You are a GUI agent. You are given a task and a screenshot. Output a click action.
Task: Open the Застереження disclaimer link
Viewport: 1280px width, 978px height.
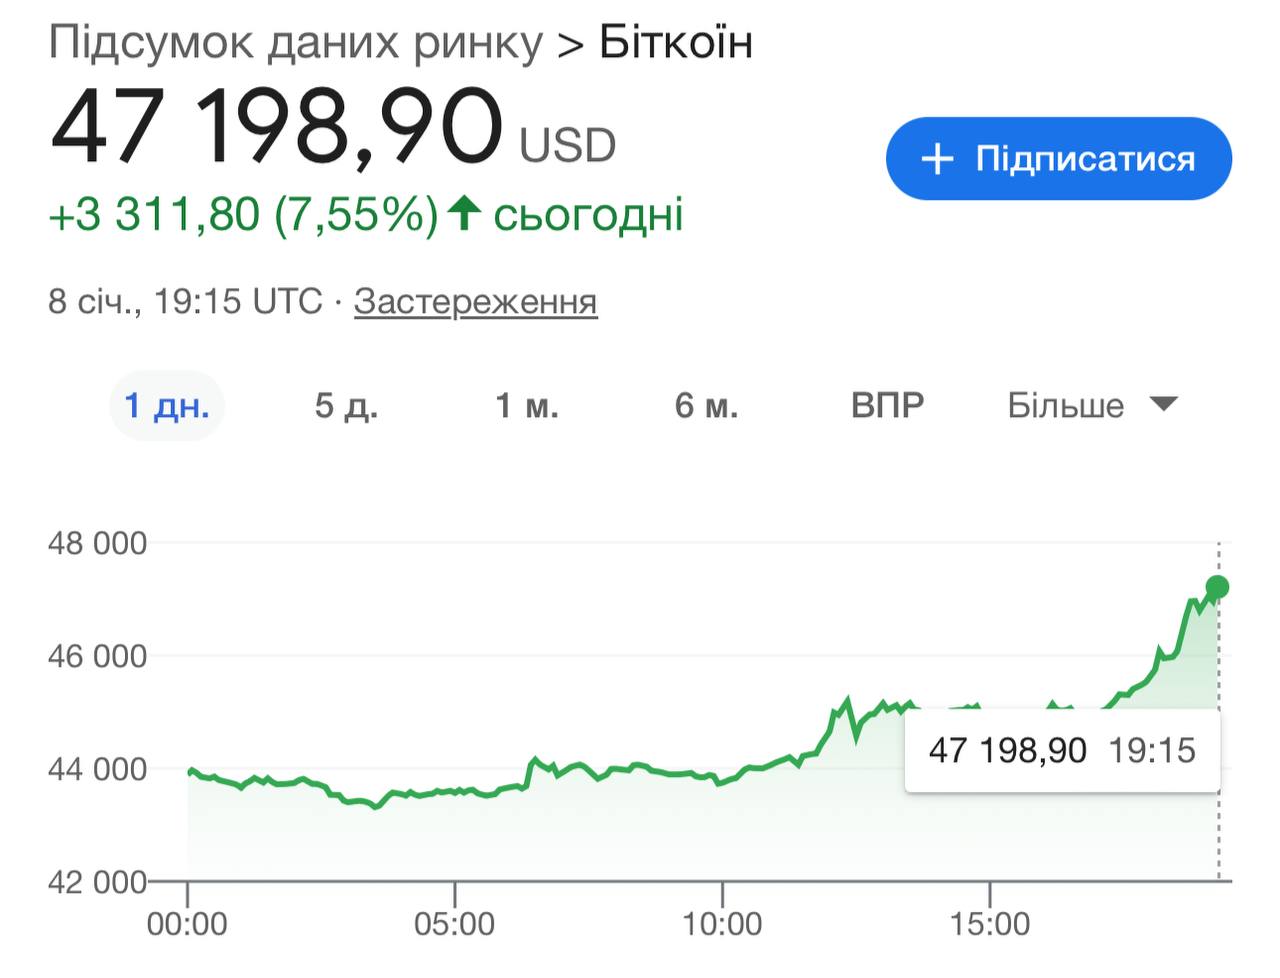tap(475, 301)
